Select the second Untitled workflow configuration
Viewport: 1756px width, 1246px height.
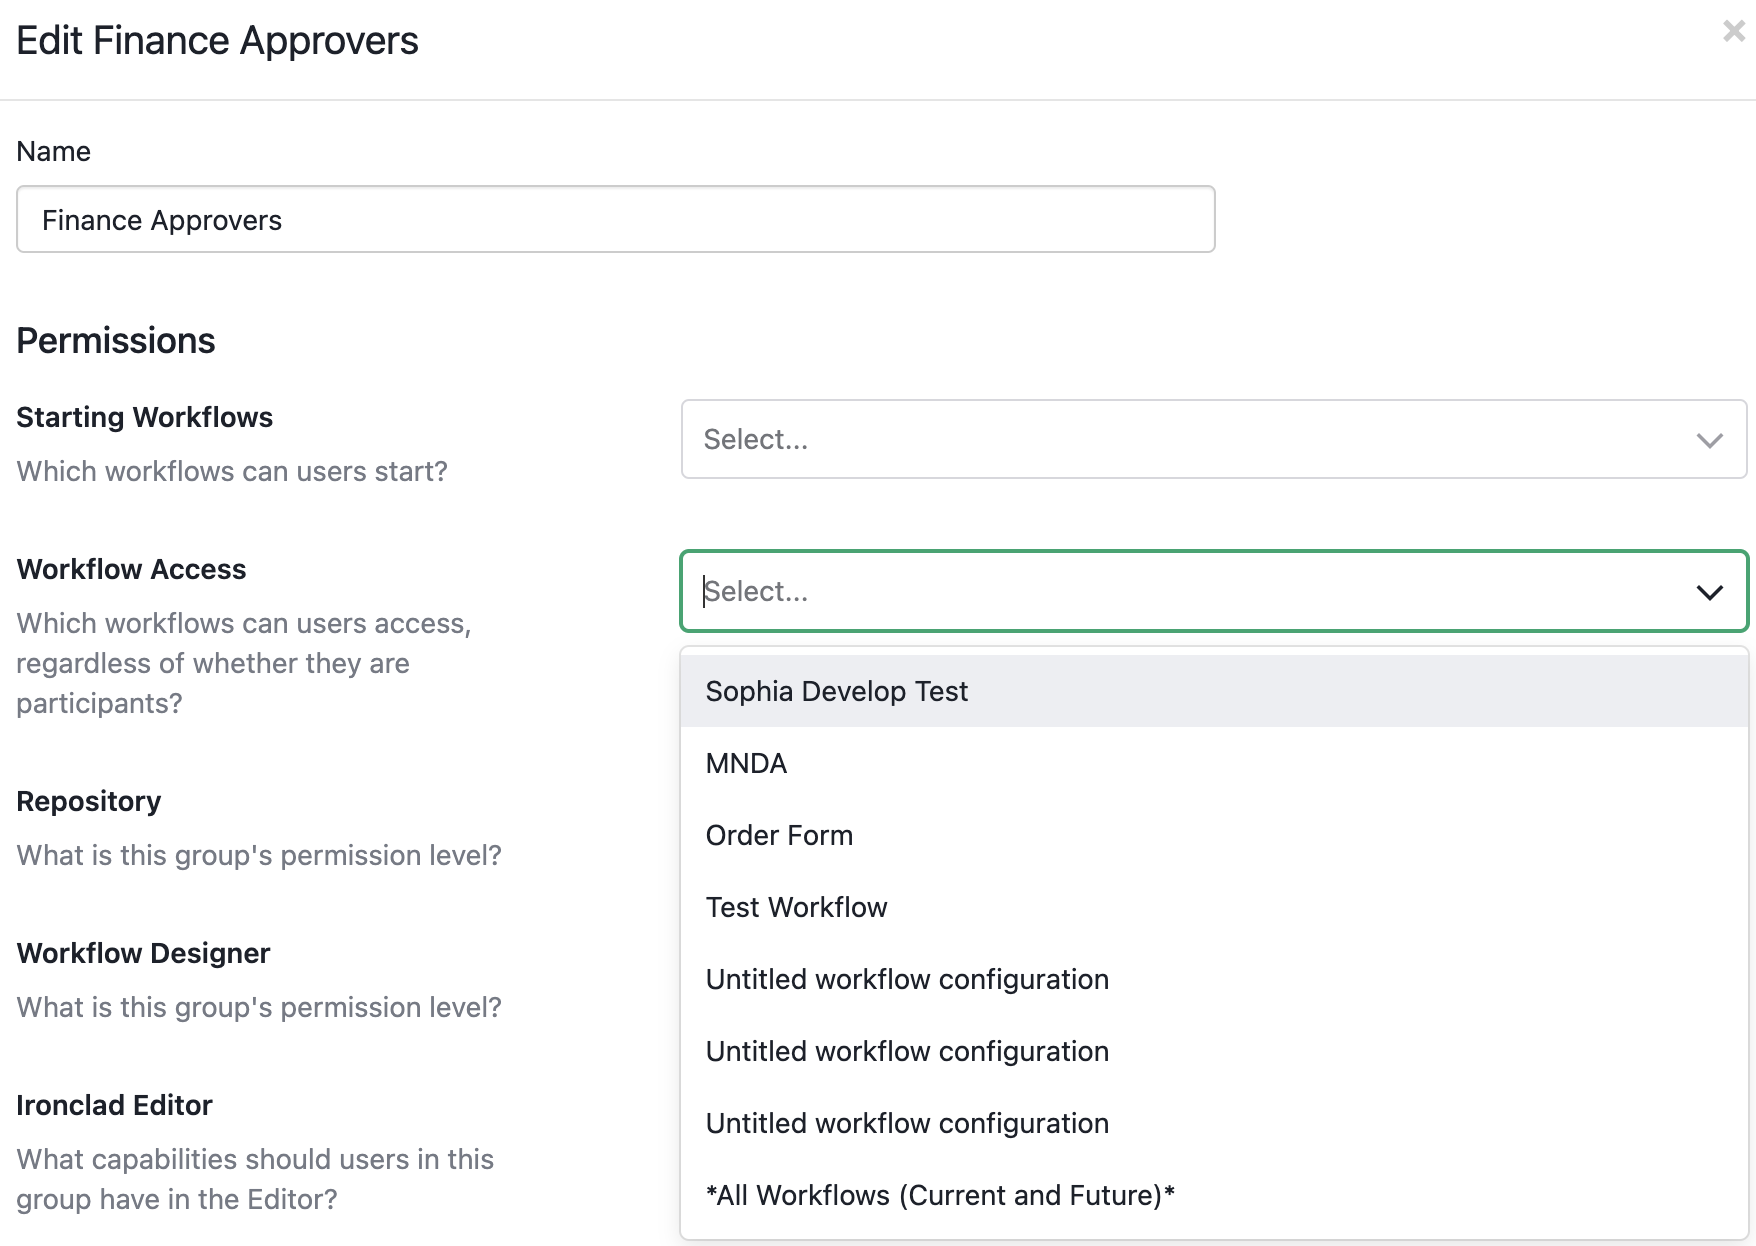coord(1214,1051)
